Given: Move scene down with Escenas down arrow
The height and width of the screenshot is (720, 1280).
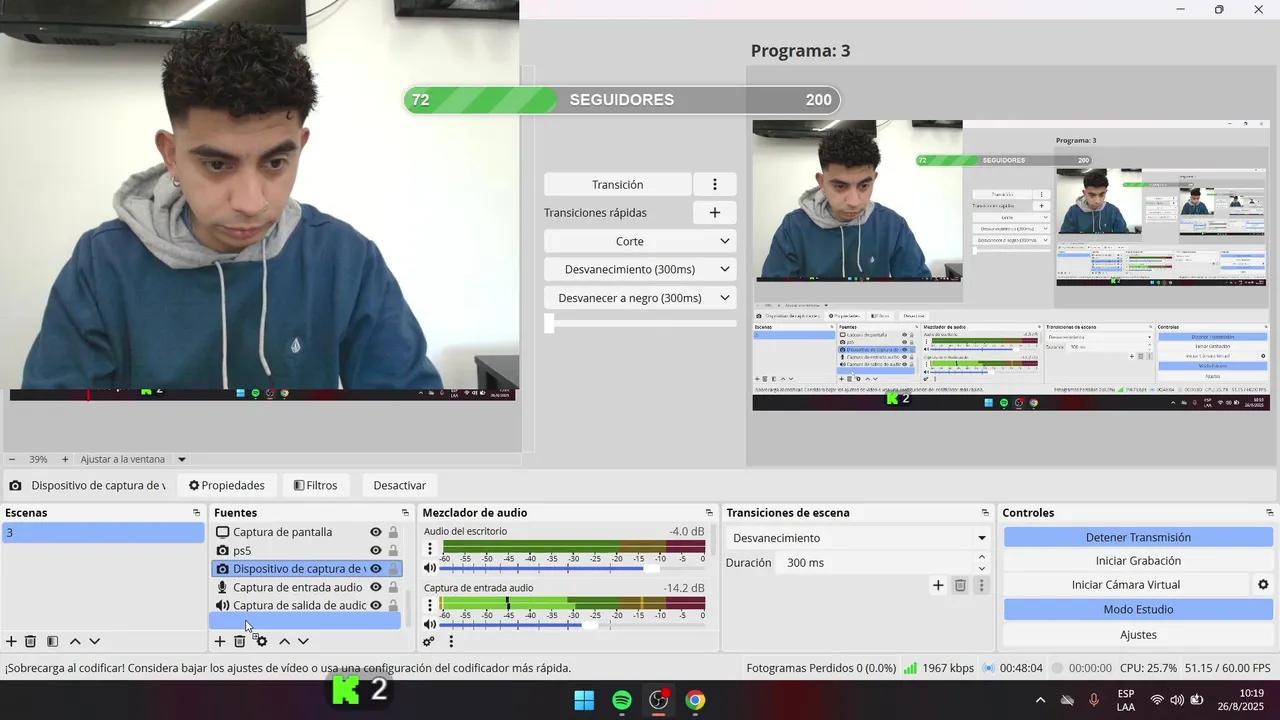Looking at the screenshot, I should (x=95, y=641).
